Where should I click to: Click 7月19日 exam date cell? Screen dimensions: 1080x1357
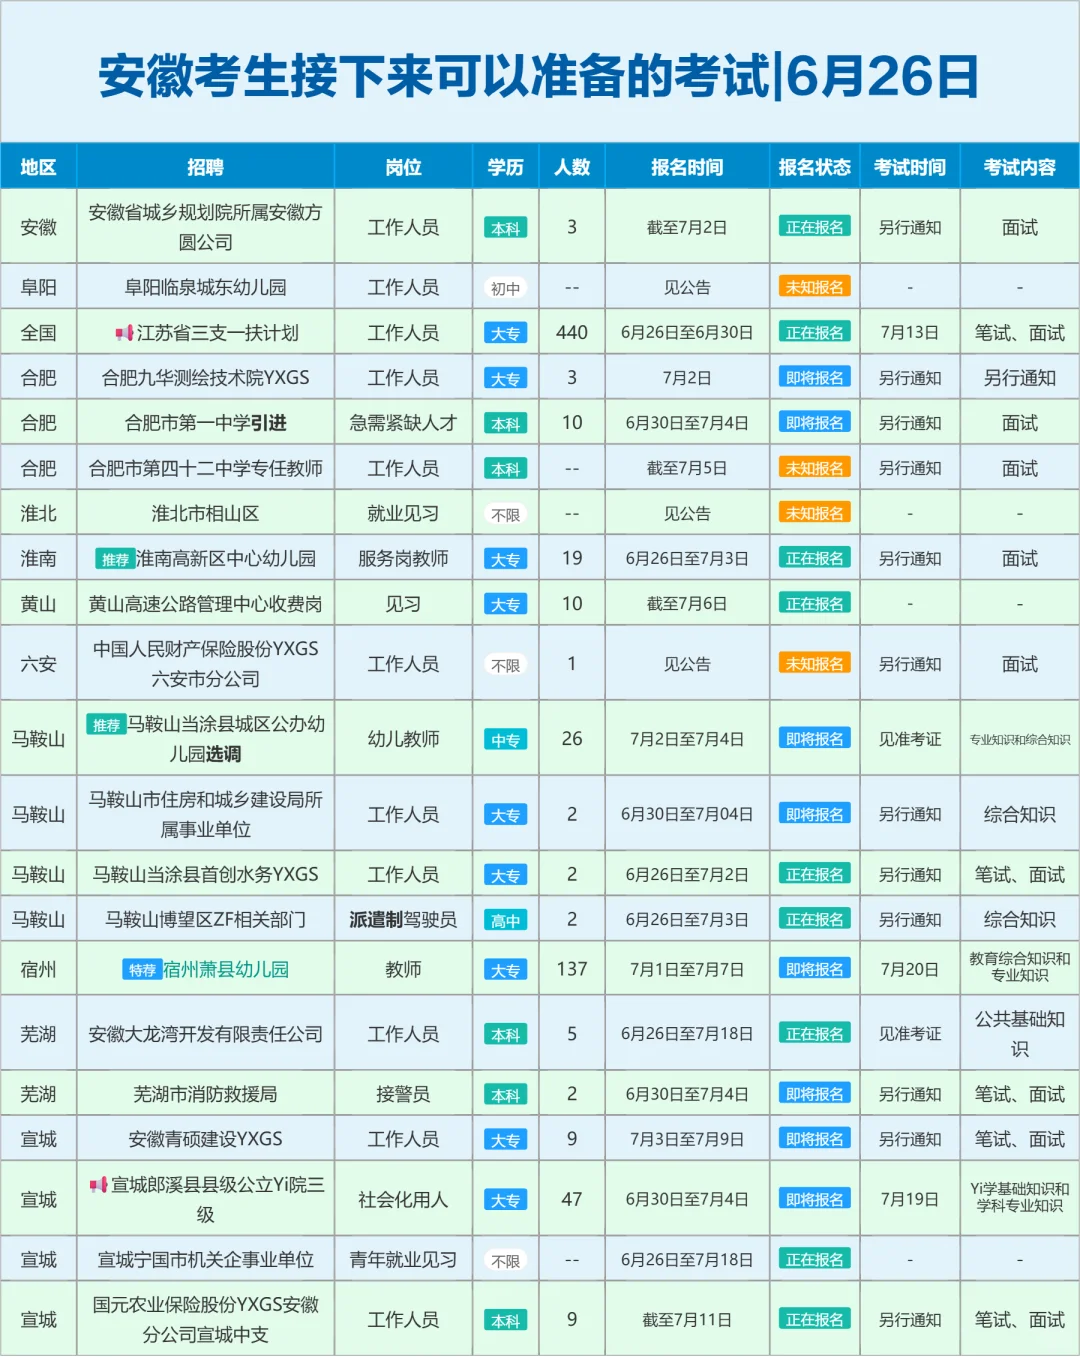click(910, 1200)
